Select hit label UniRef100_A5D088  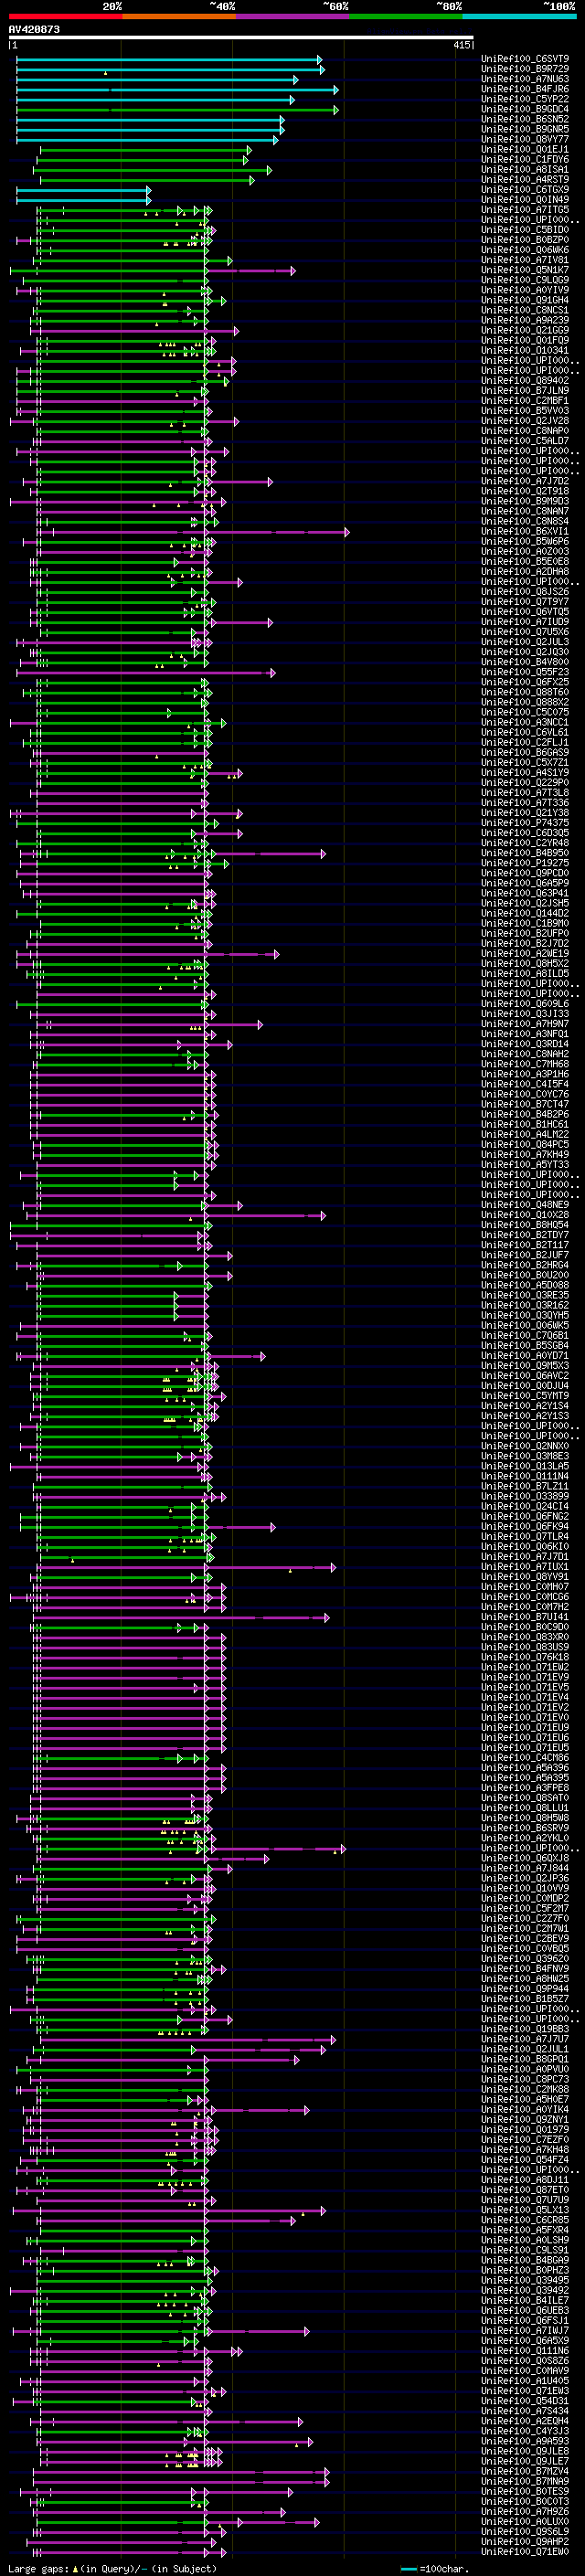click(525, 1285)
